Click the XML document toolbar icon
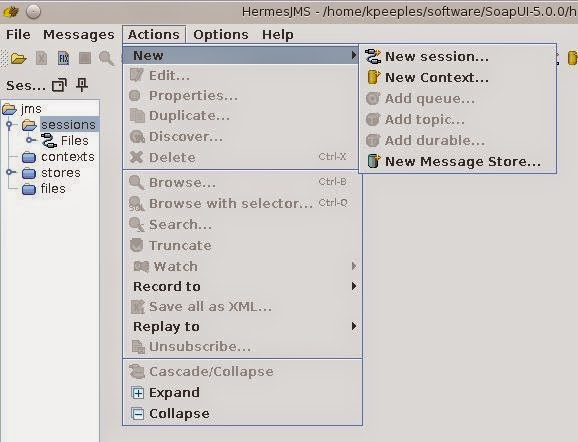The width and height of the screenshot is (578, 442). tap(41, 58)
